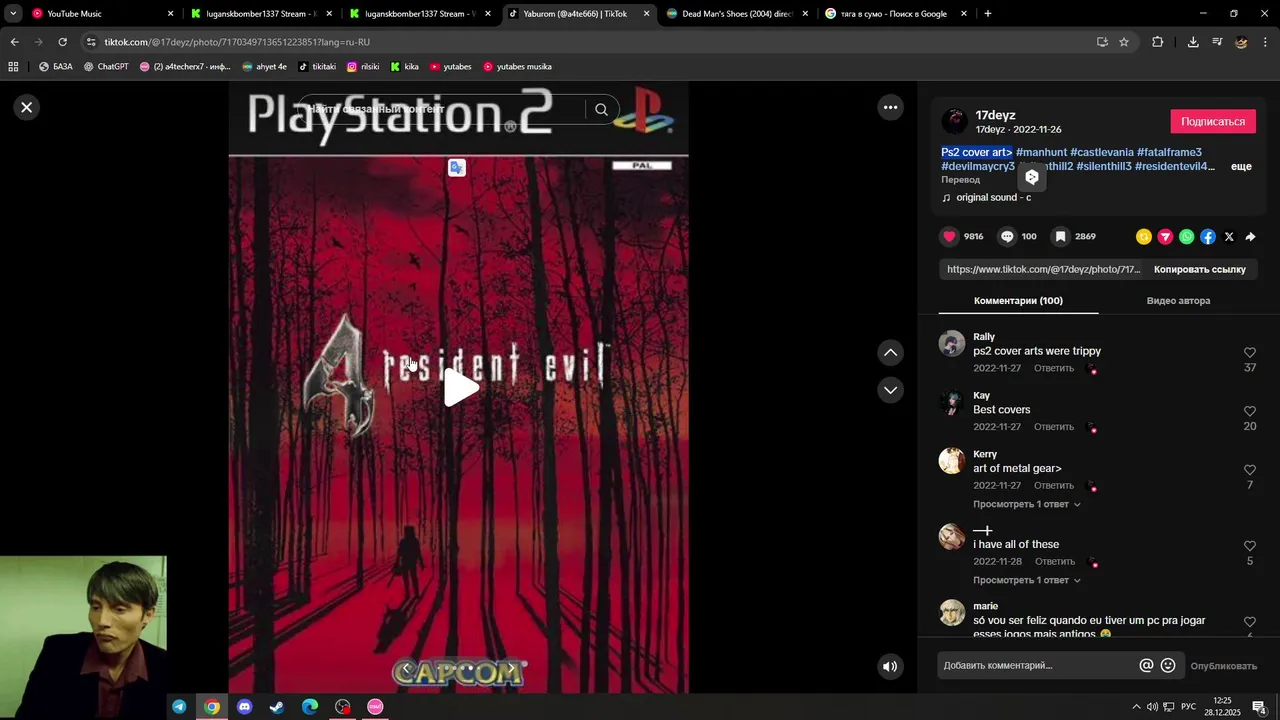Like the post with heart icon
This screenshot has width=1280, height=720.
pos(950,236)
